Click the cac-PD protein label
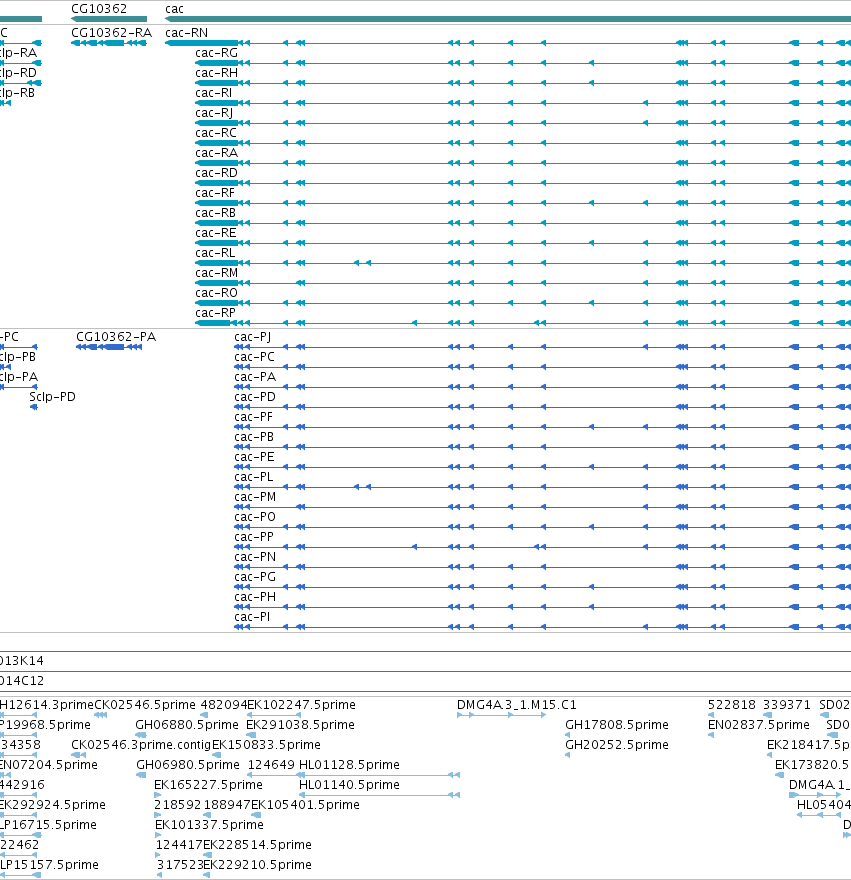This screenshot has height=880, width=851. (255, 397)
